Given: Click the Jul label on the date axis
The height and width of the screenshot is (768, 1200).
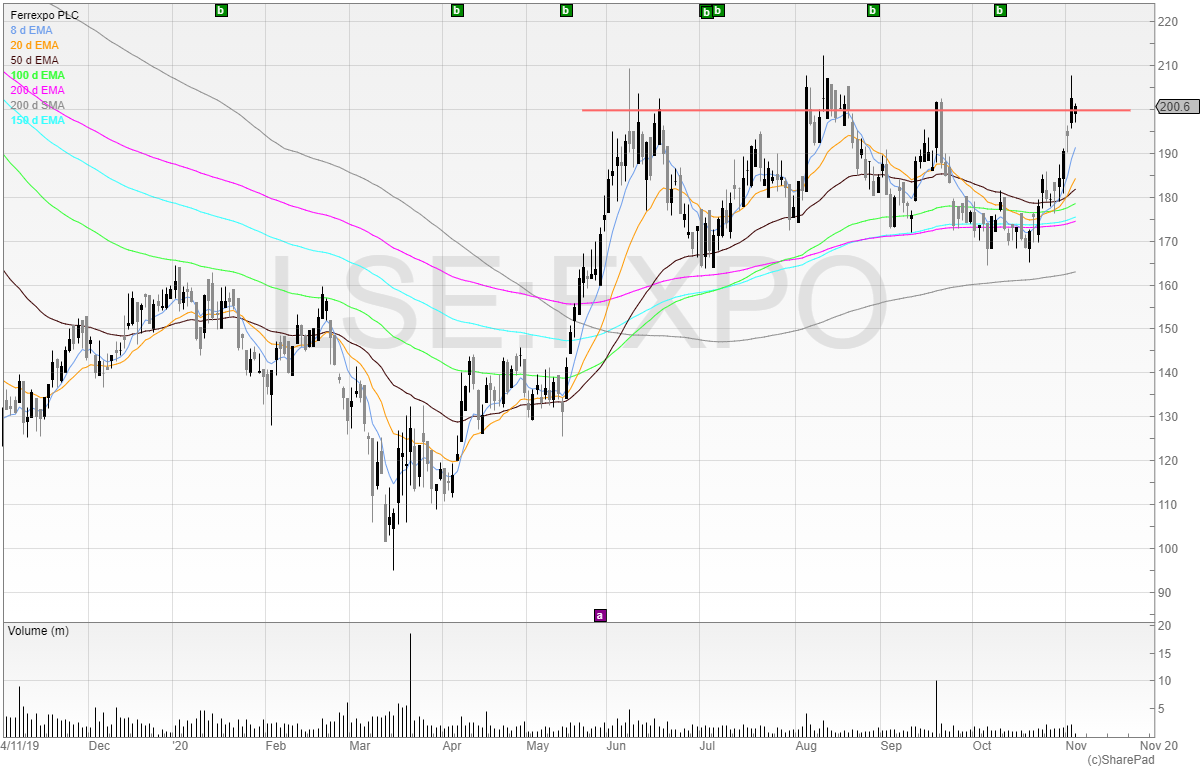Looking at the screenshot, I should coord(705,745).
